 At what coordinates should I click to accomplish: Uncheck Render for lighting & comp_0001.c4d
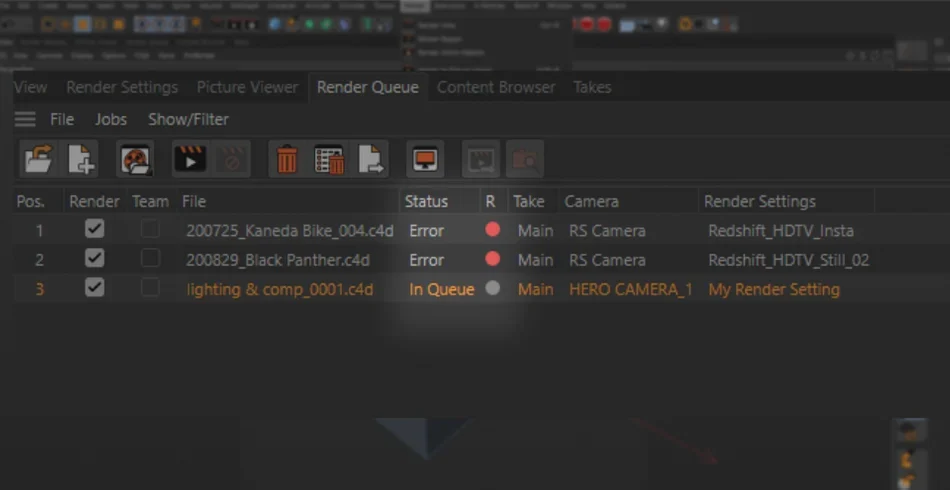pyautogui.click(x=95, y=288)
